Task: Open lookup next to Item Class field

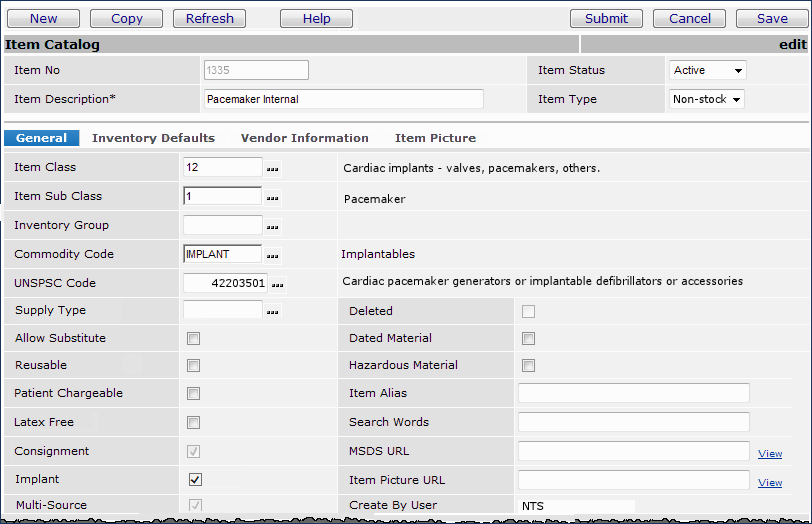Action: [x=273, y=168]
